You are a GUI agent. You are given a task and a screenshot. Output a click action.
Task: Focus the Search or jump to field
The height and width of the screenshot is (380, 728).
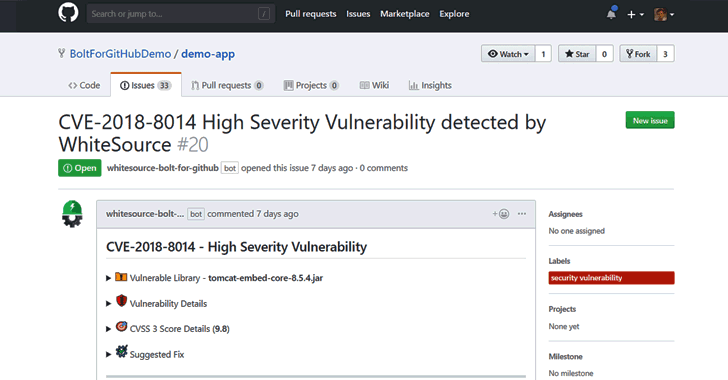tap(181, 14)
